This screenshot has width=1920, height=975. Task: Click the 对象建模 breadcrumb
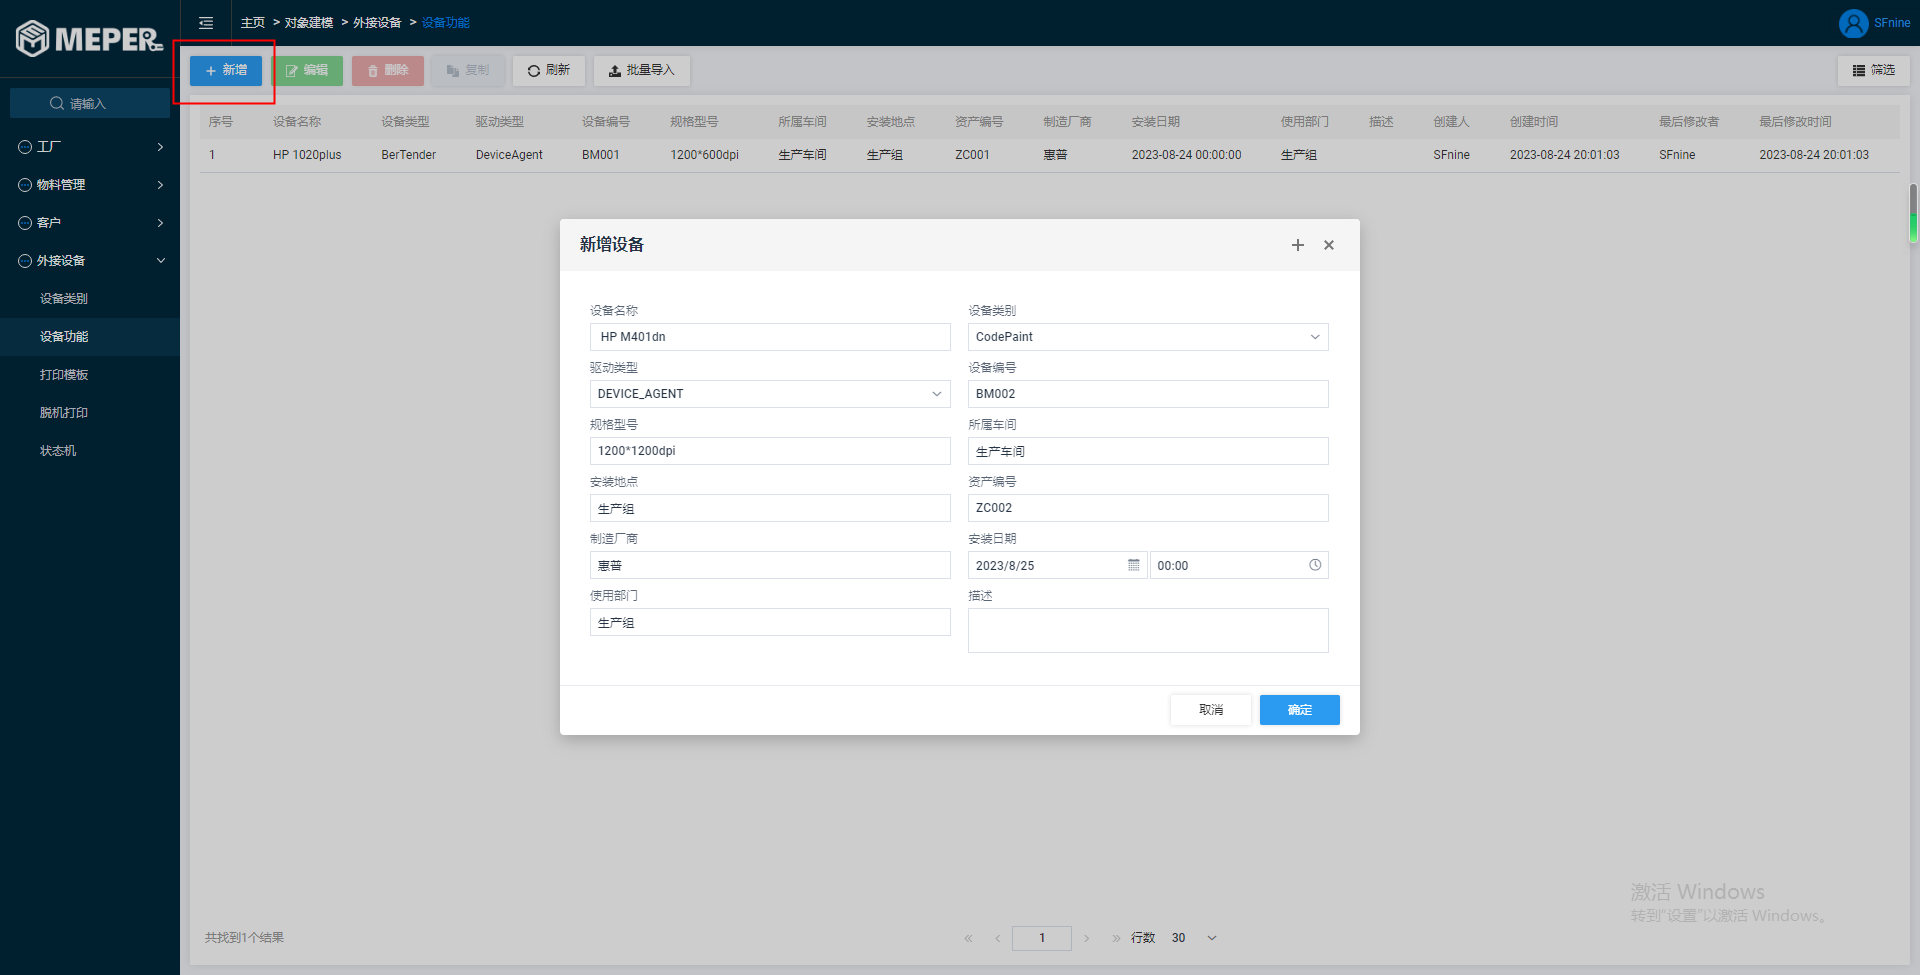[309, 23]
